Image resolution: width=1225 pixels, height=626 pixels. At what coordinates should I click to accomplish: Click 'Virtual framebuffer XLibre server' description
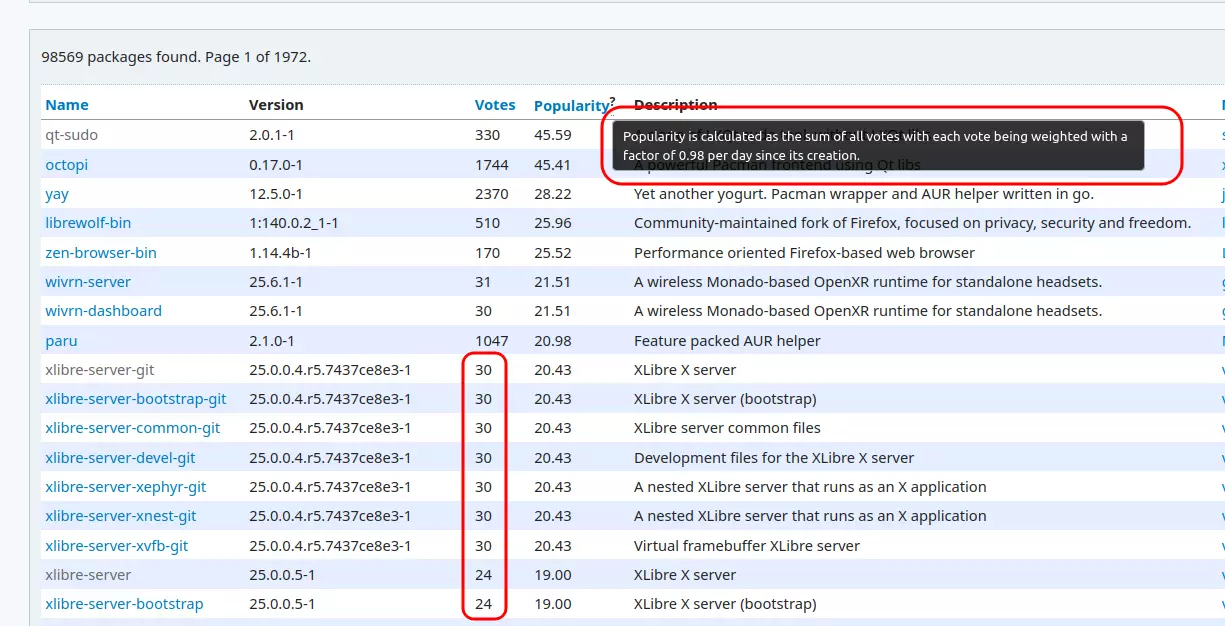click(747, 546)
